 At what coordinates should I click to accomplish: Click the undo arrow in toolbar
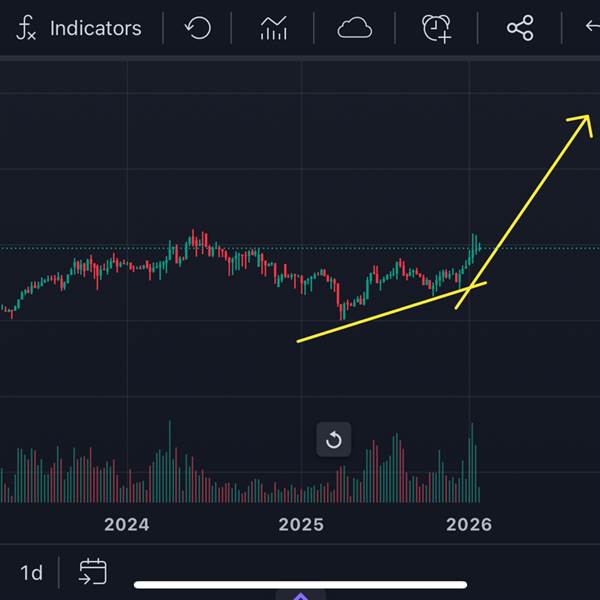(198, 28)
